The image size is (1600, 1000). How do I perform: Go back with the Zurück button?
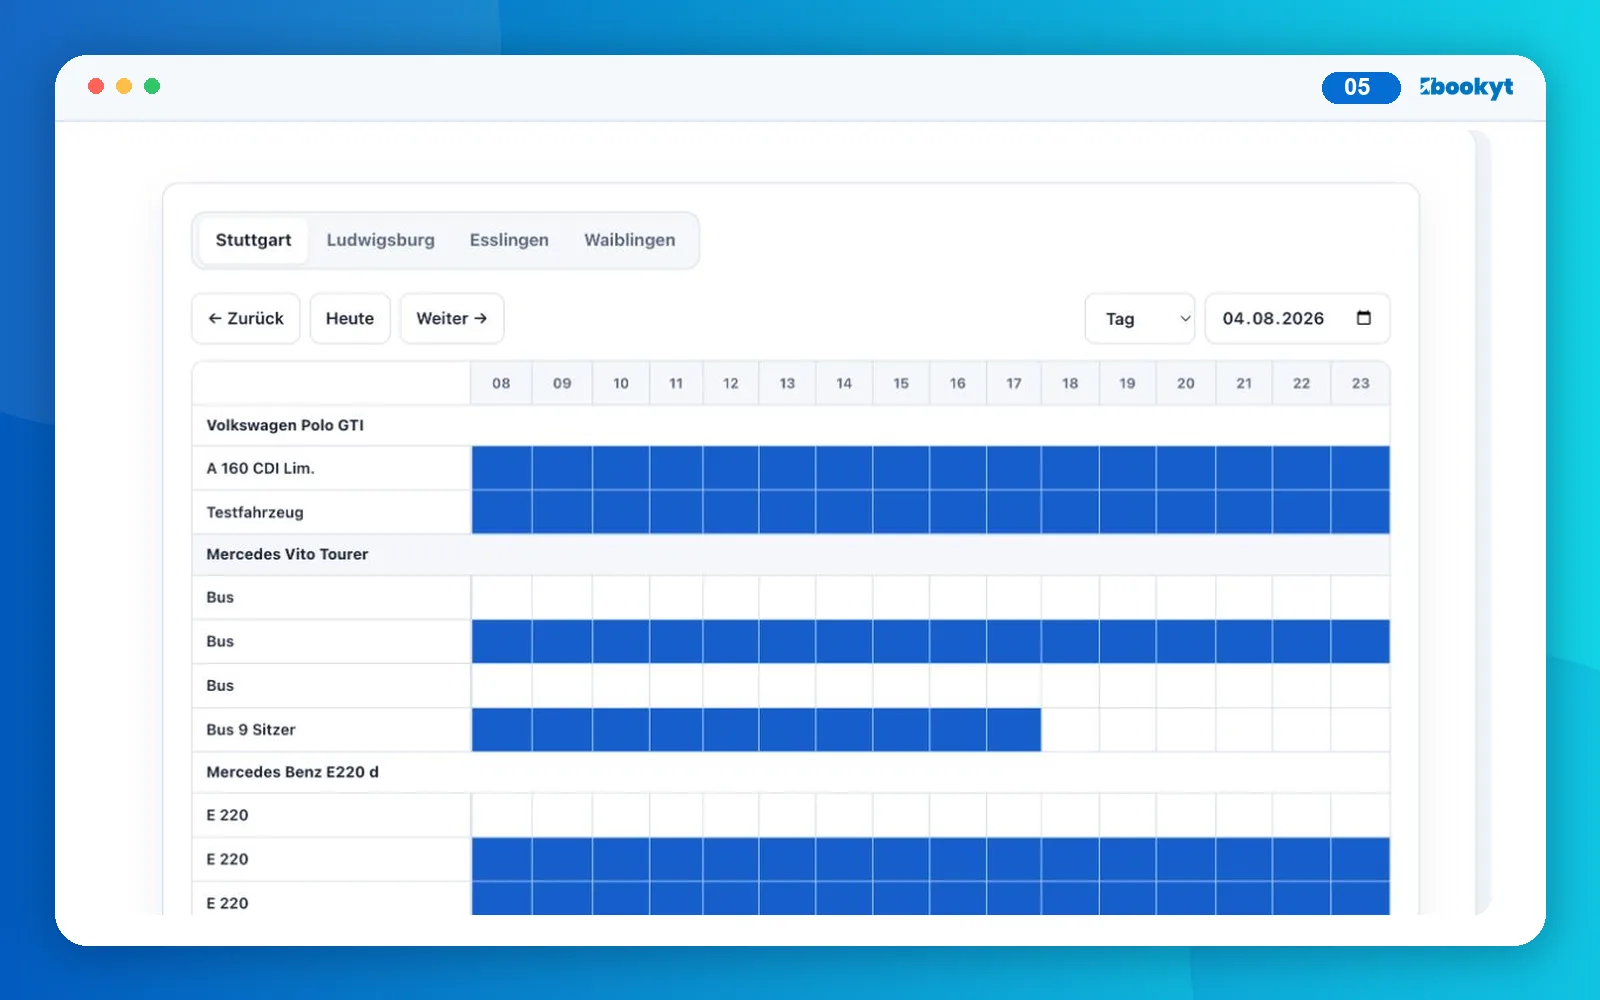pyautogui.click(x=246, y=318)
